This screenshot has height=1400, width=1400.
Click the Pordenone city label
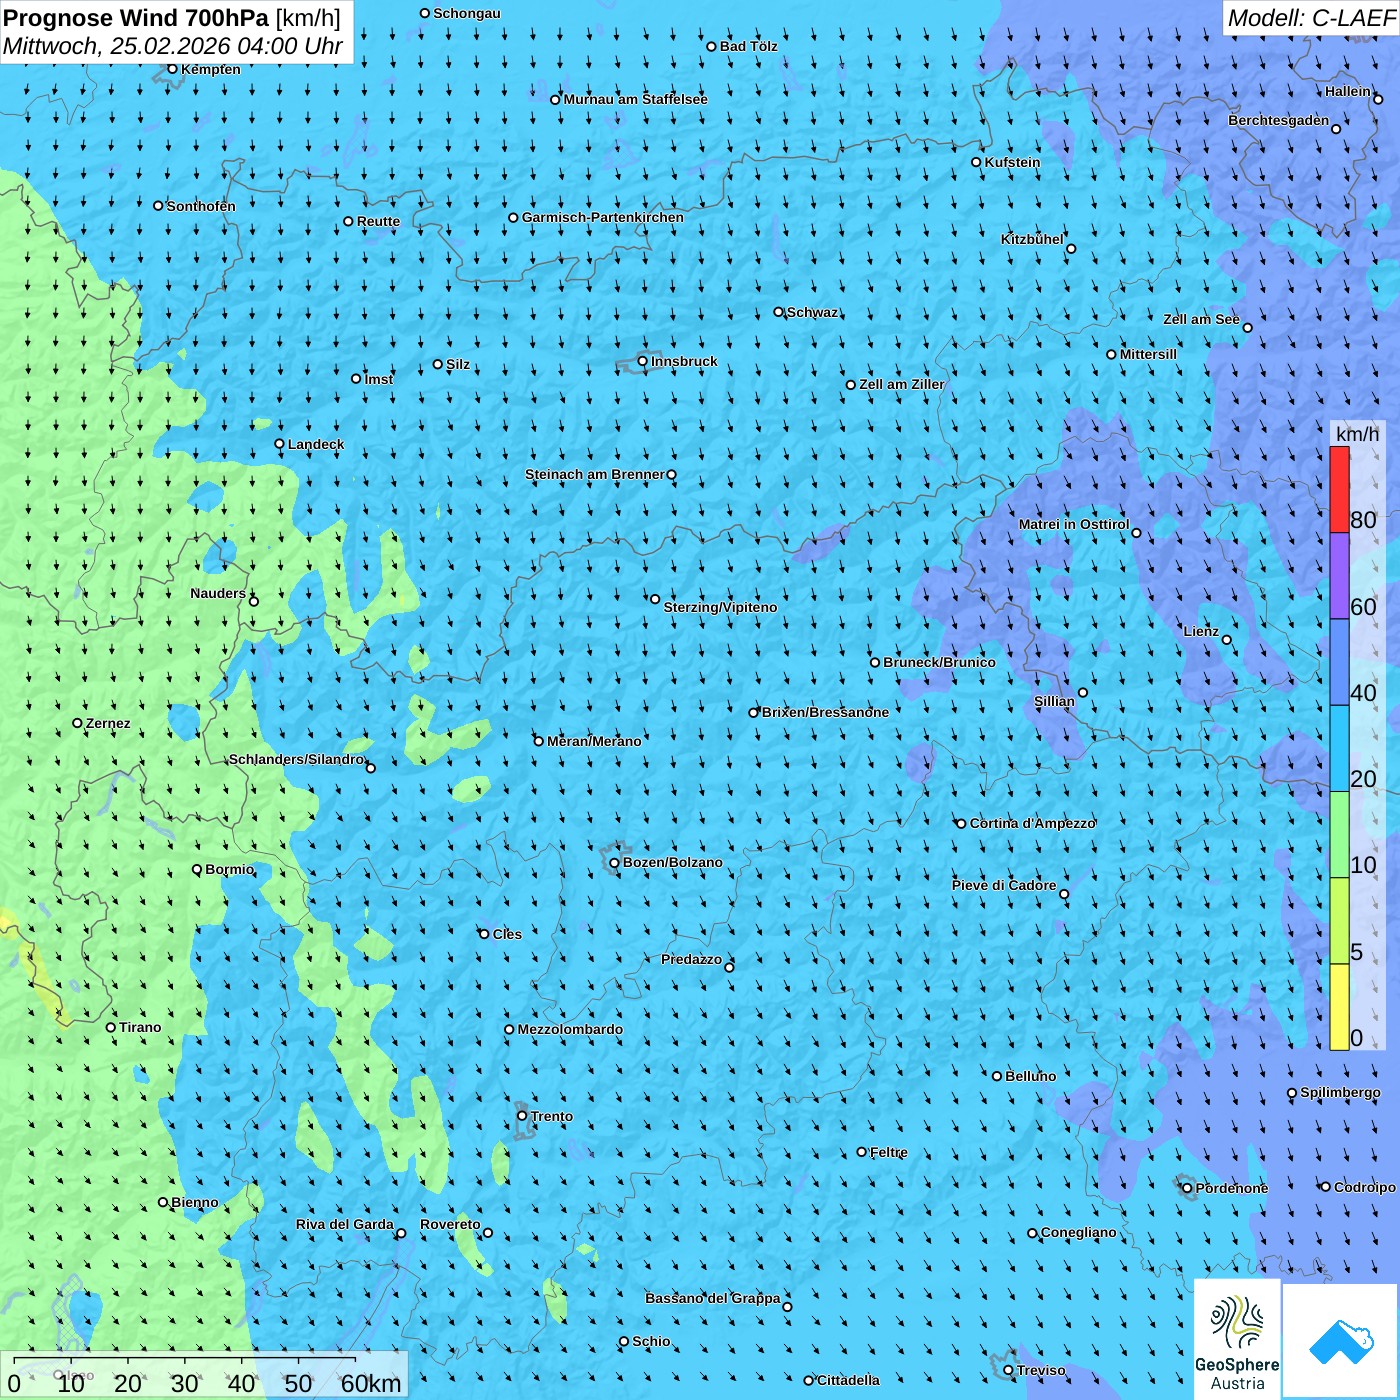[1232, 1188]
